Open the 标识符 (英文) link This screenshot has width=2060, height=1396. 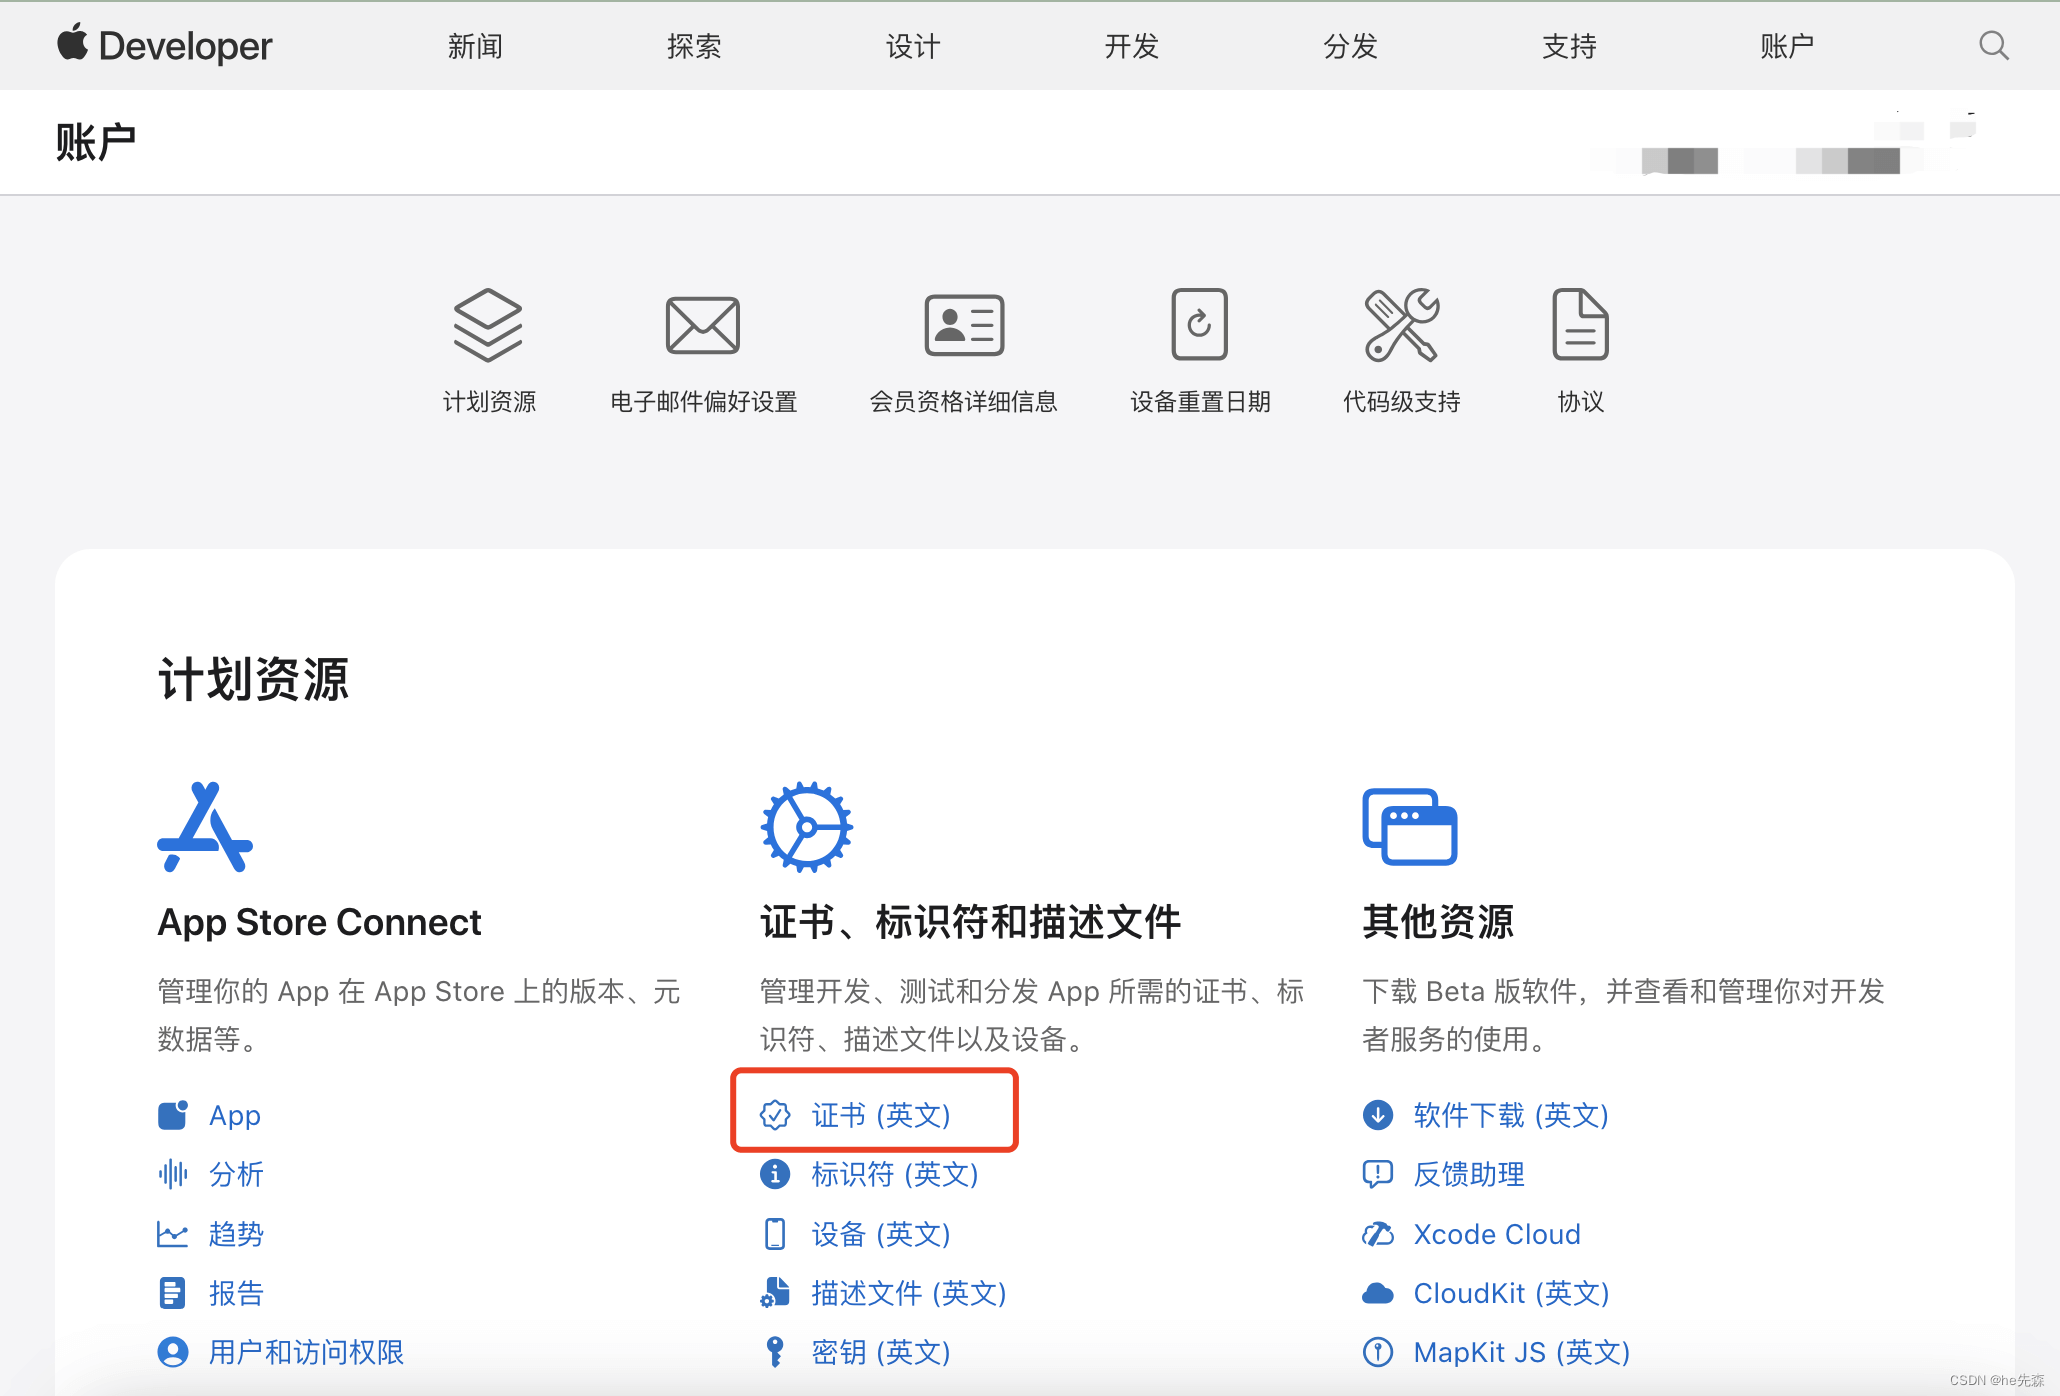[x=895, y=1174]
